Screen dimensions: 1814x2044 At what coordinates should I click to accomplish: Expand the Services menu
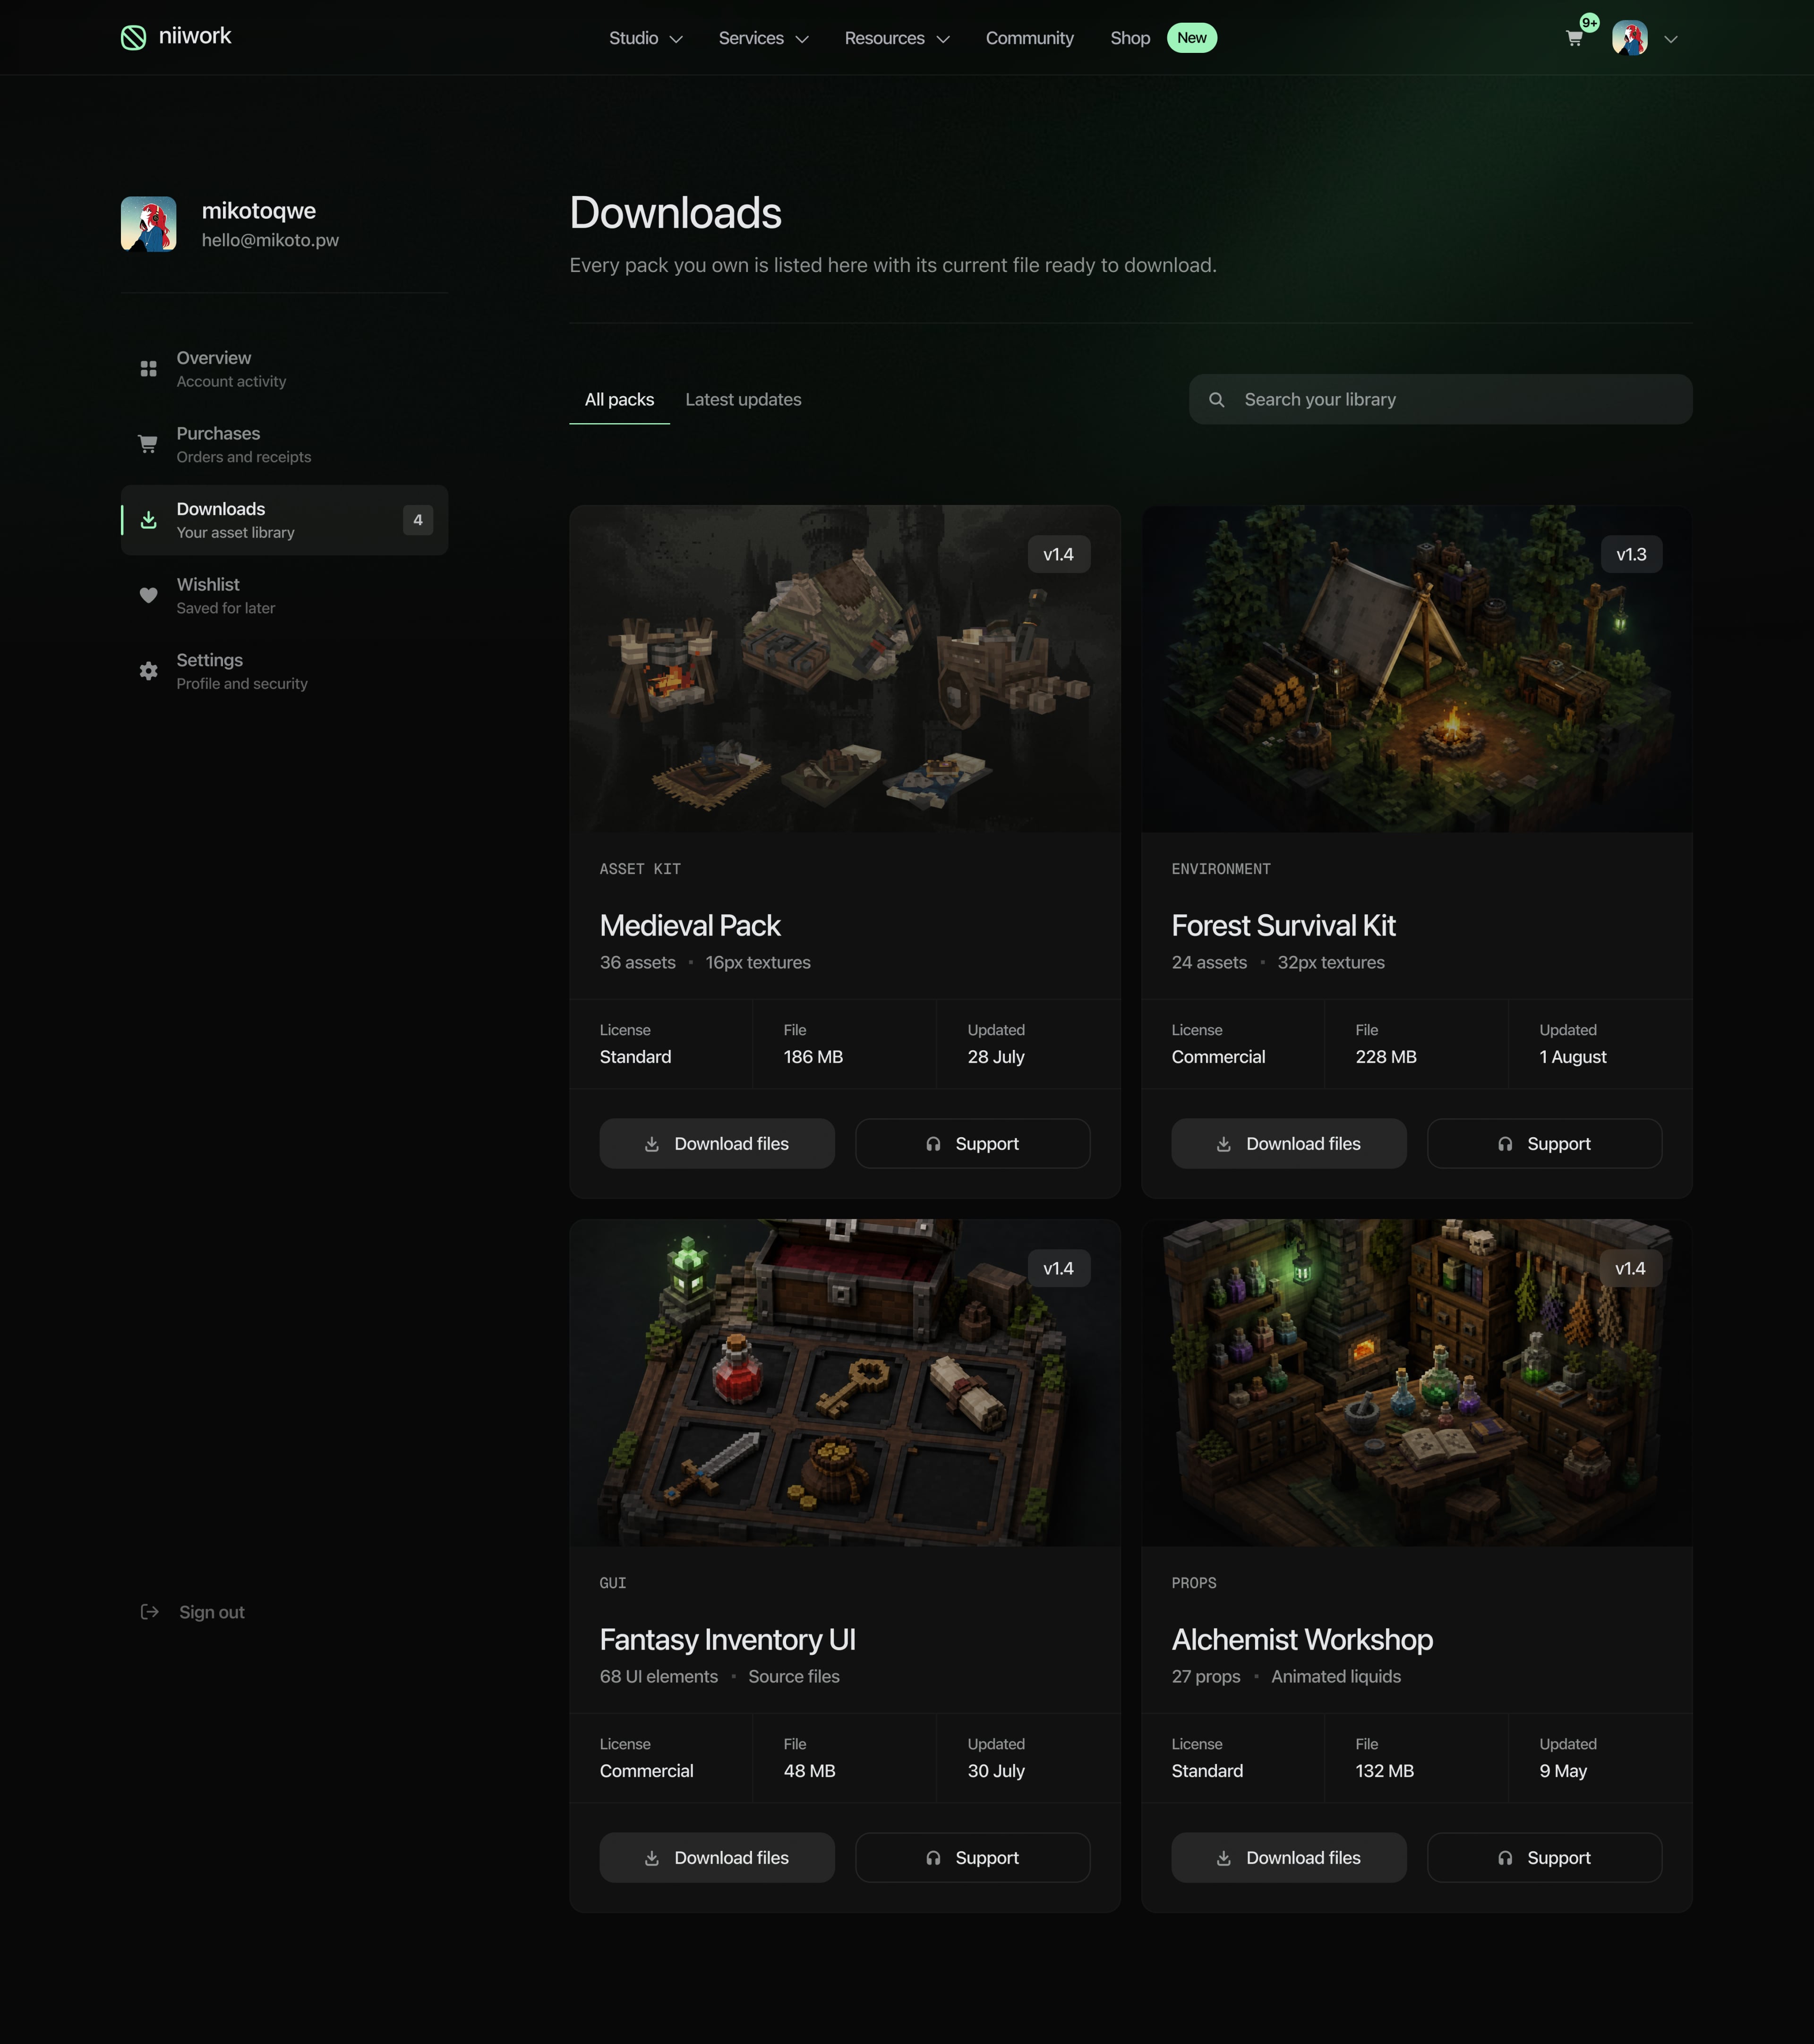point(763,38)
